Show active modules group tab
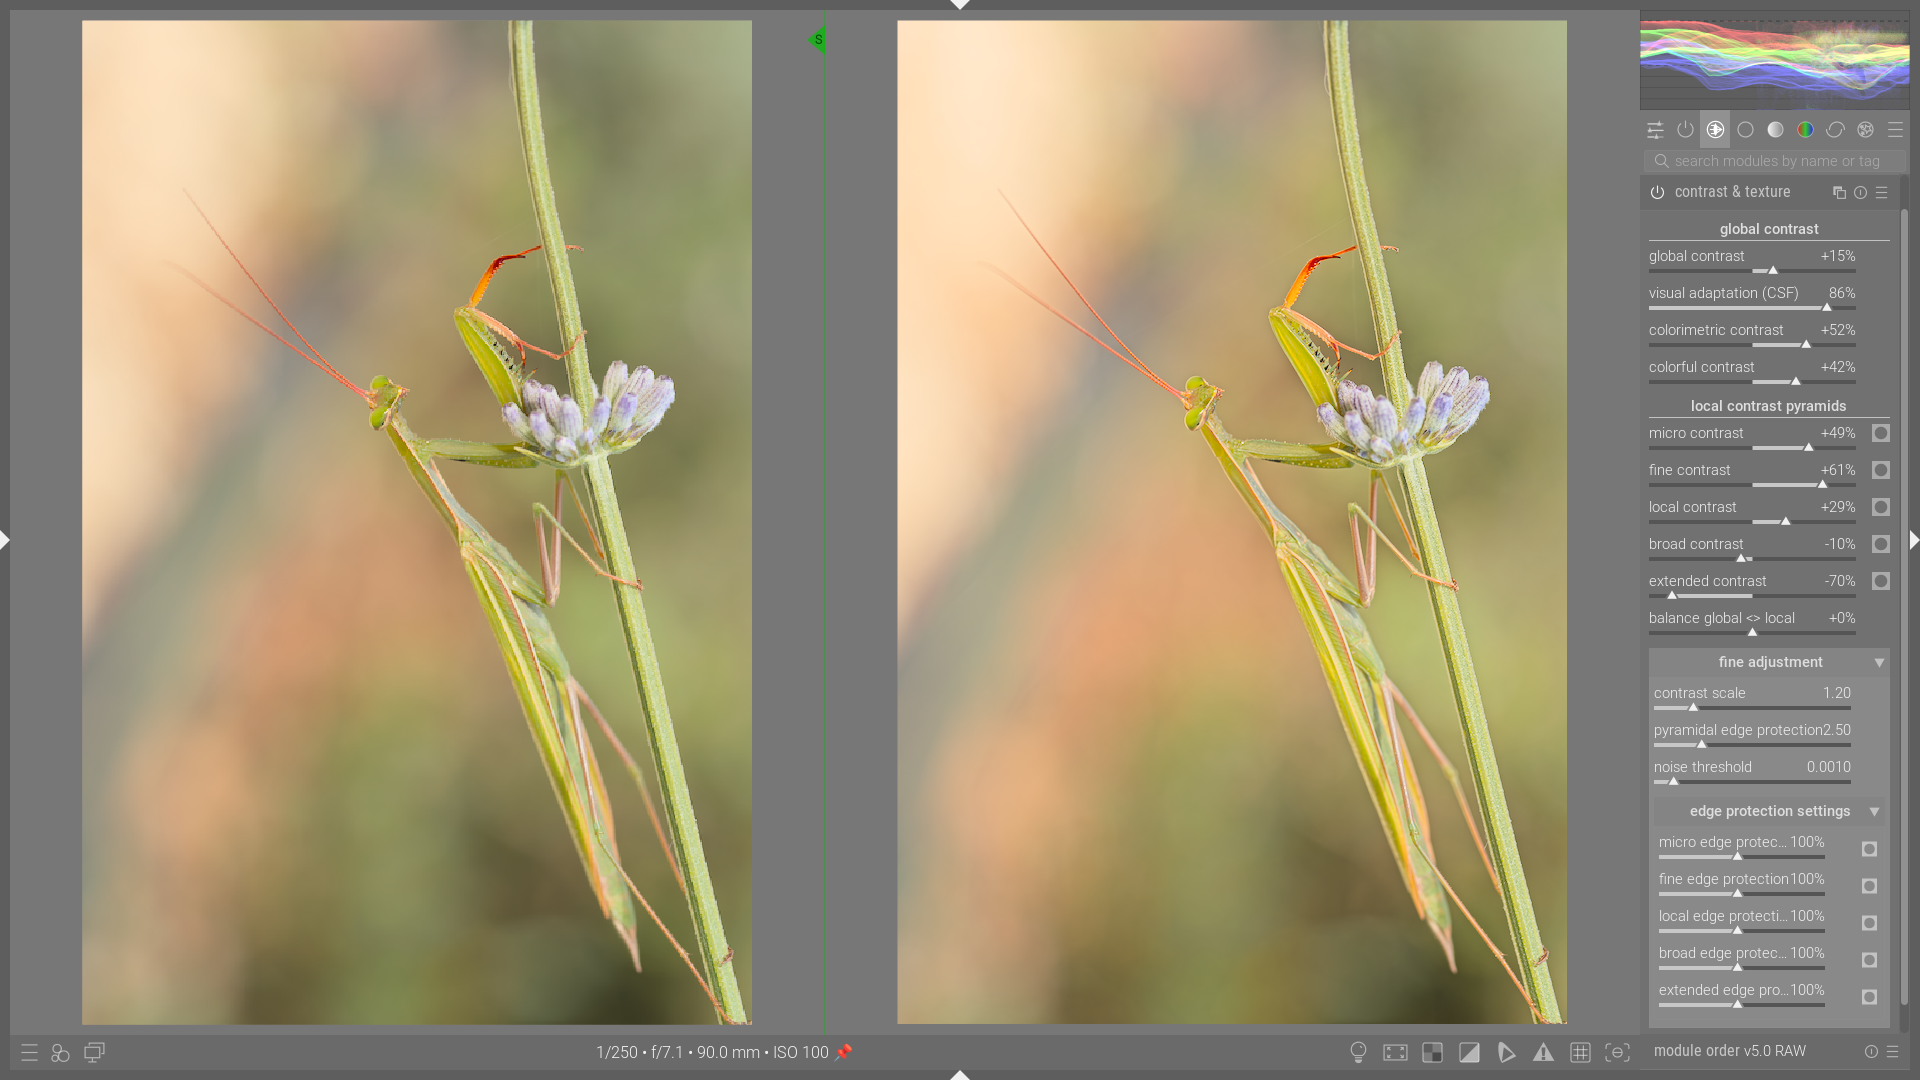The image size is (1920, 1080). [1685, 130]
